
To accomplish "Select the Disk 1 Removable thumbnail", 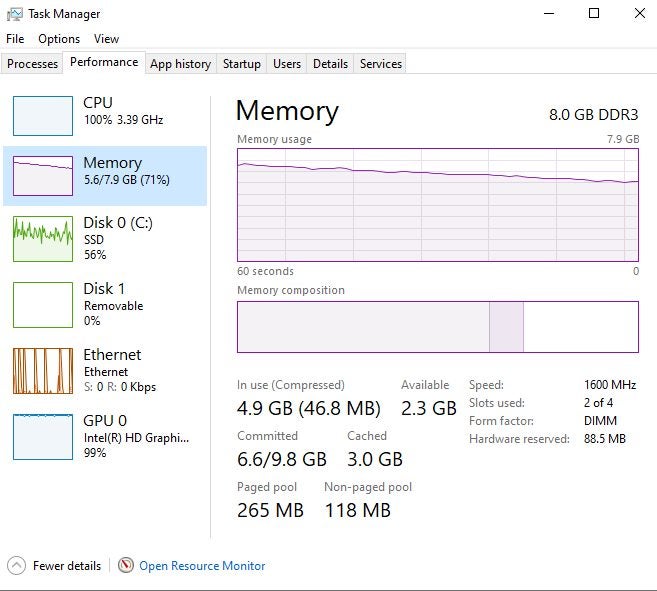I will point(43,305).
